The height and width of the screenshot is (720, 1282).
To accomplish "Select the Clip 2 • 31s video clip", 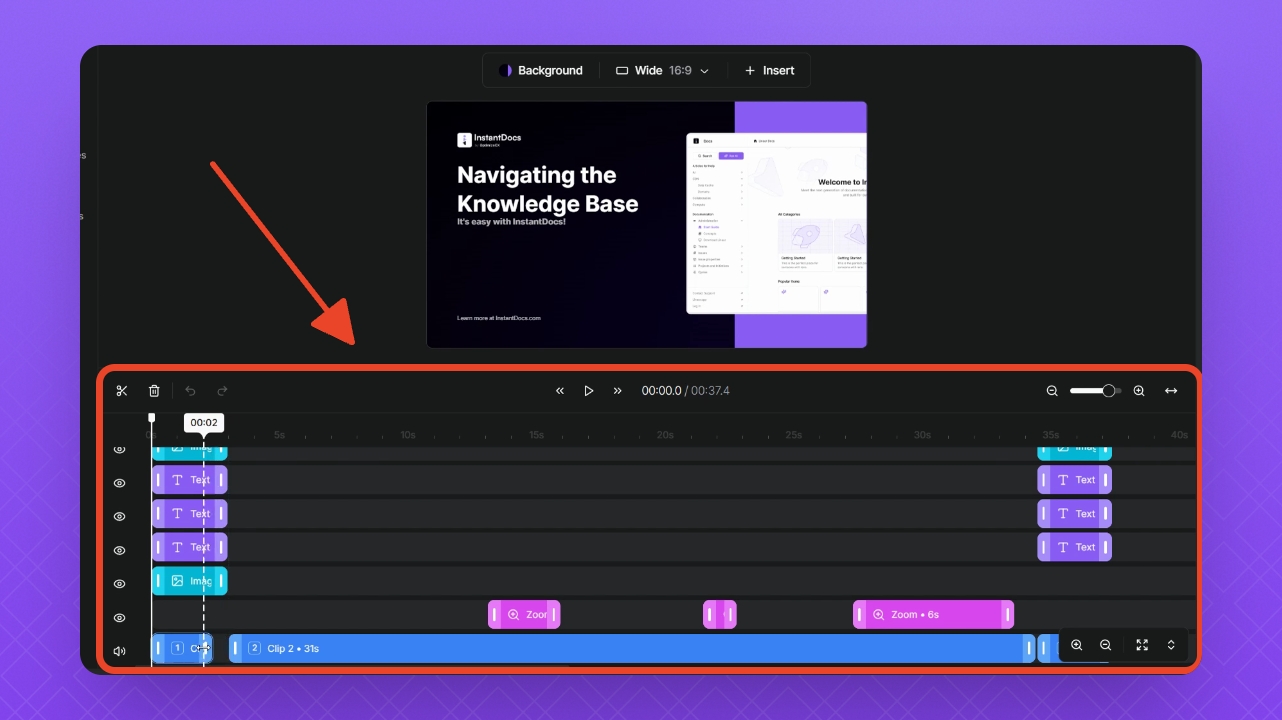I will click(x=632, y=649).
